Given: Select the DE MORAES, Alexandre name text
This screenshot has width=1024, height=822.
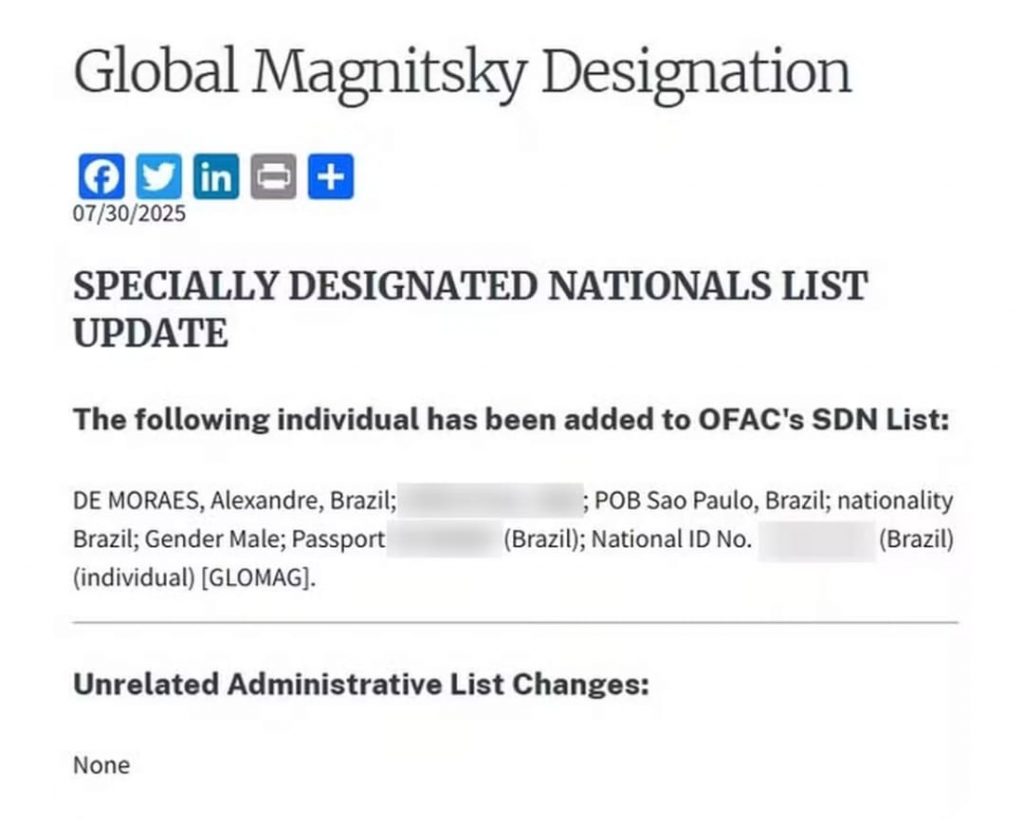Looking at the screenshot, I should coord(198,501).
